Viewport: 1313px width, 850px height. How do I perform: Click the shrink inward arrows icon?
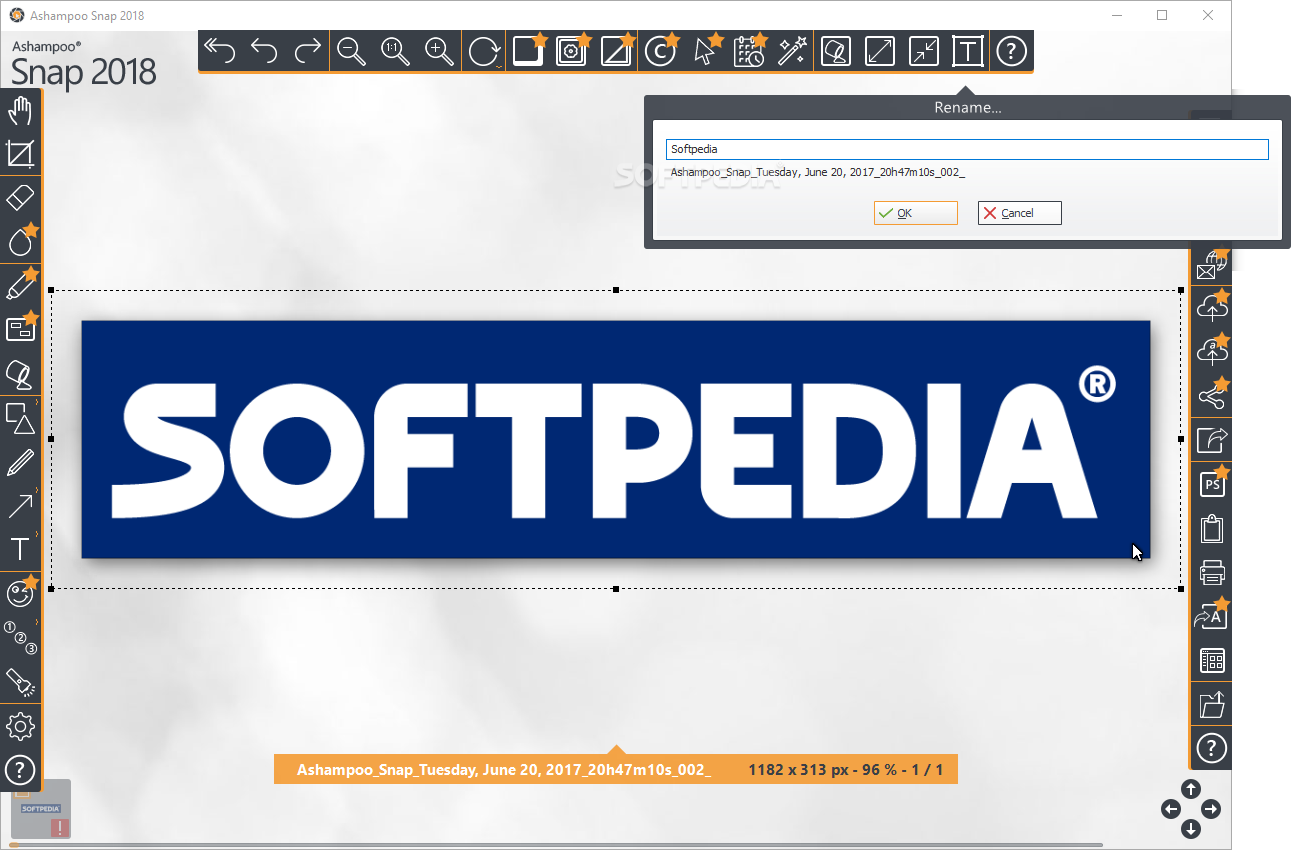click(923, 51)
